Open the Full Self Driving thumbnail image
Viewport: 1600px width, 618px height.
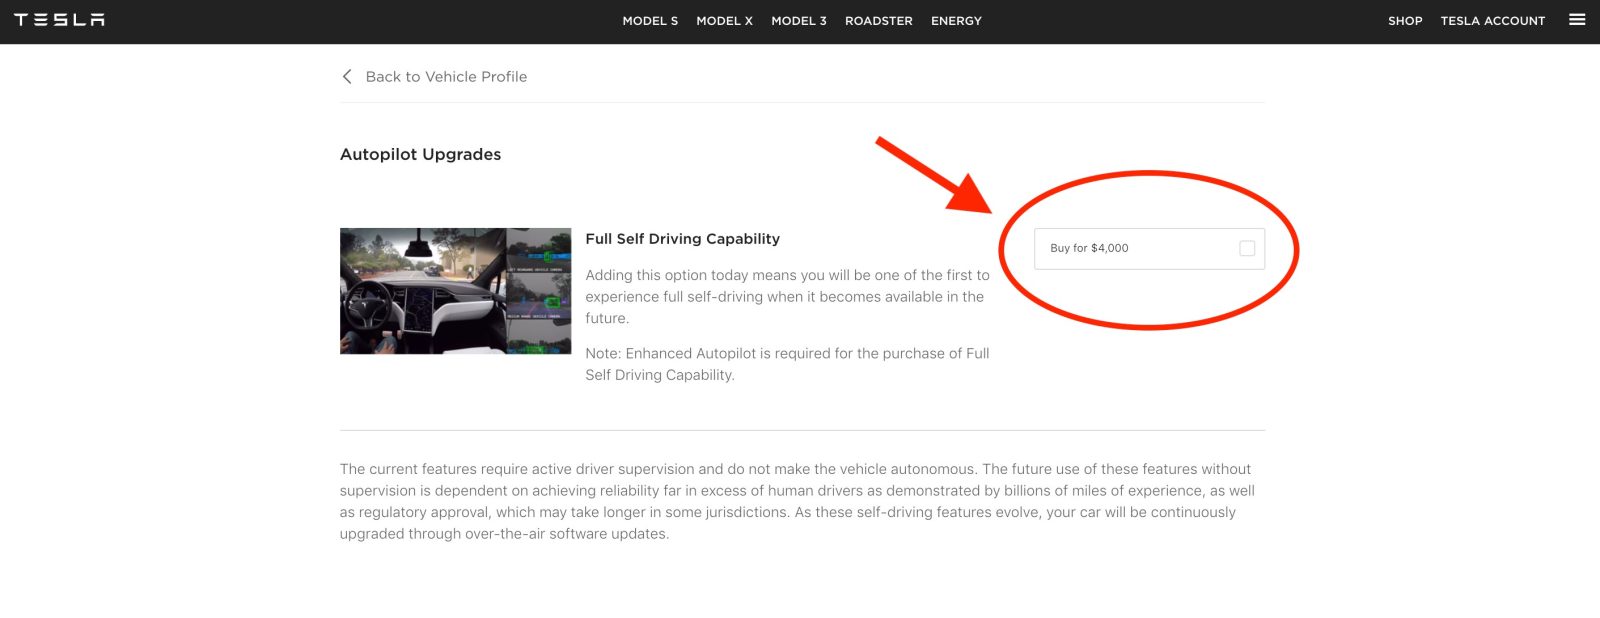pos(455,291)
